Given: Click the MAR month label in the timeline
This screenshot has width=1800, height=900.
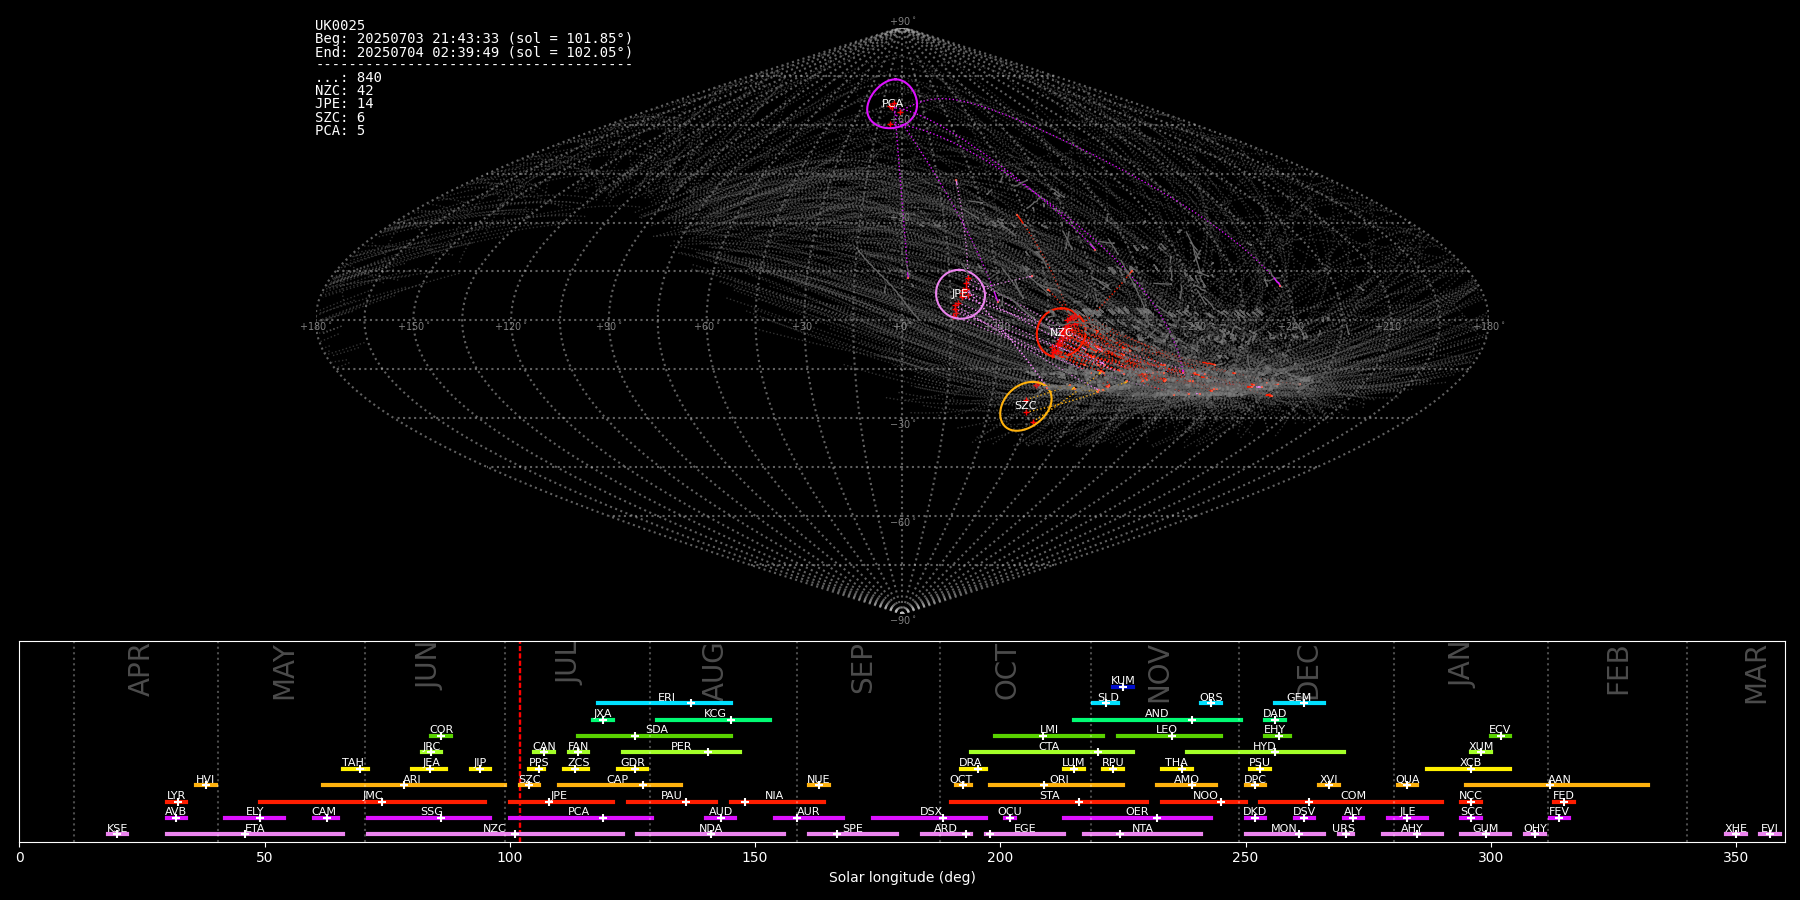Looking at the screenshot, I should point(1756,675).
